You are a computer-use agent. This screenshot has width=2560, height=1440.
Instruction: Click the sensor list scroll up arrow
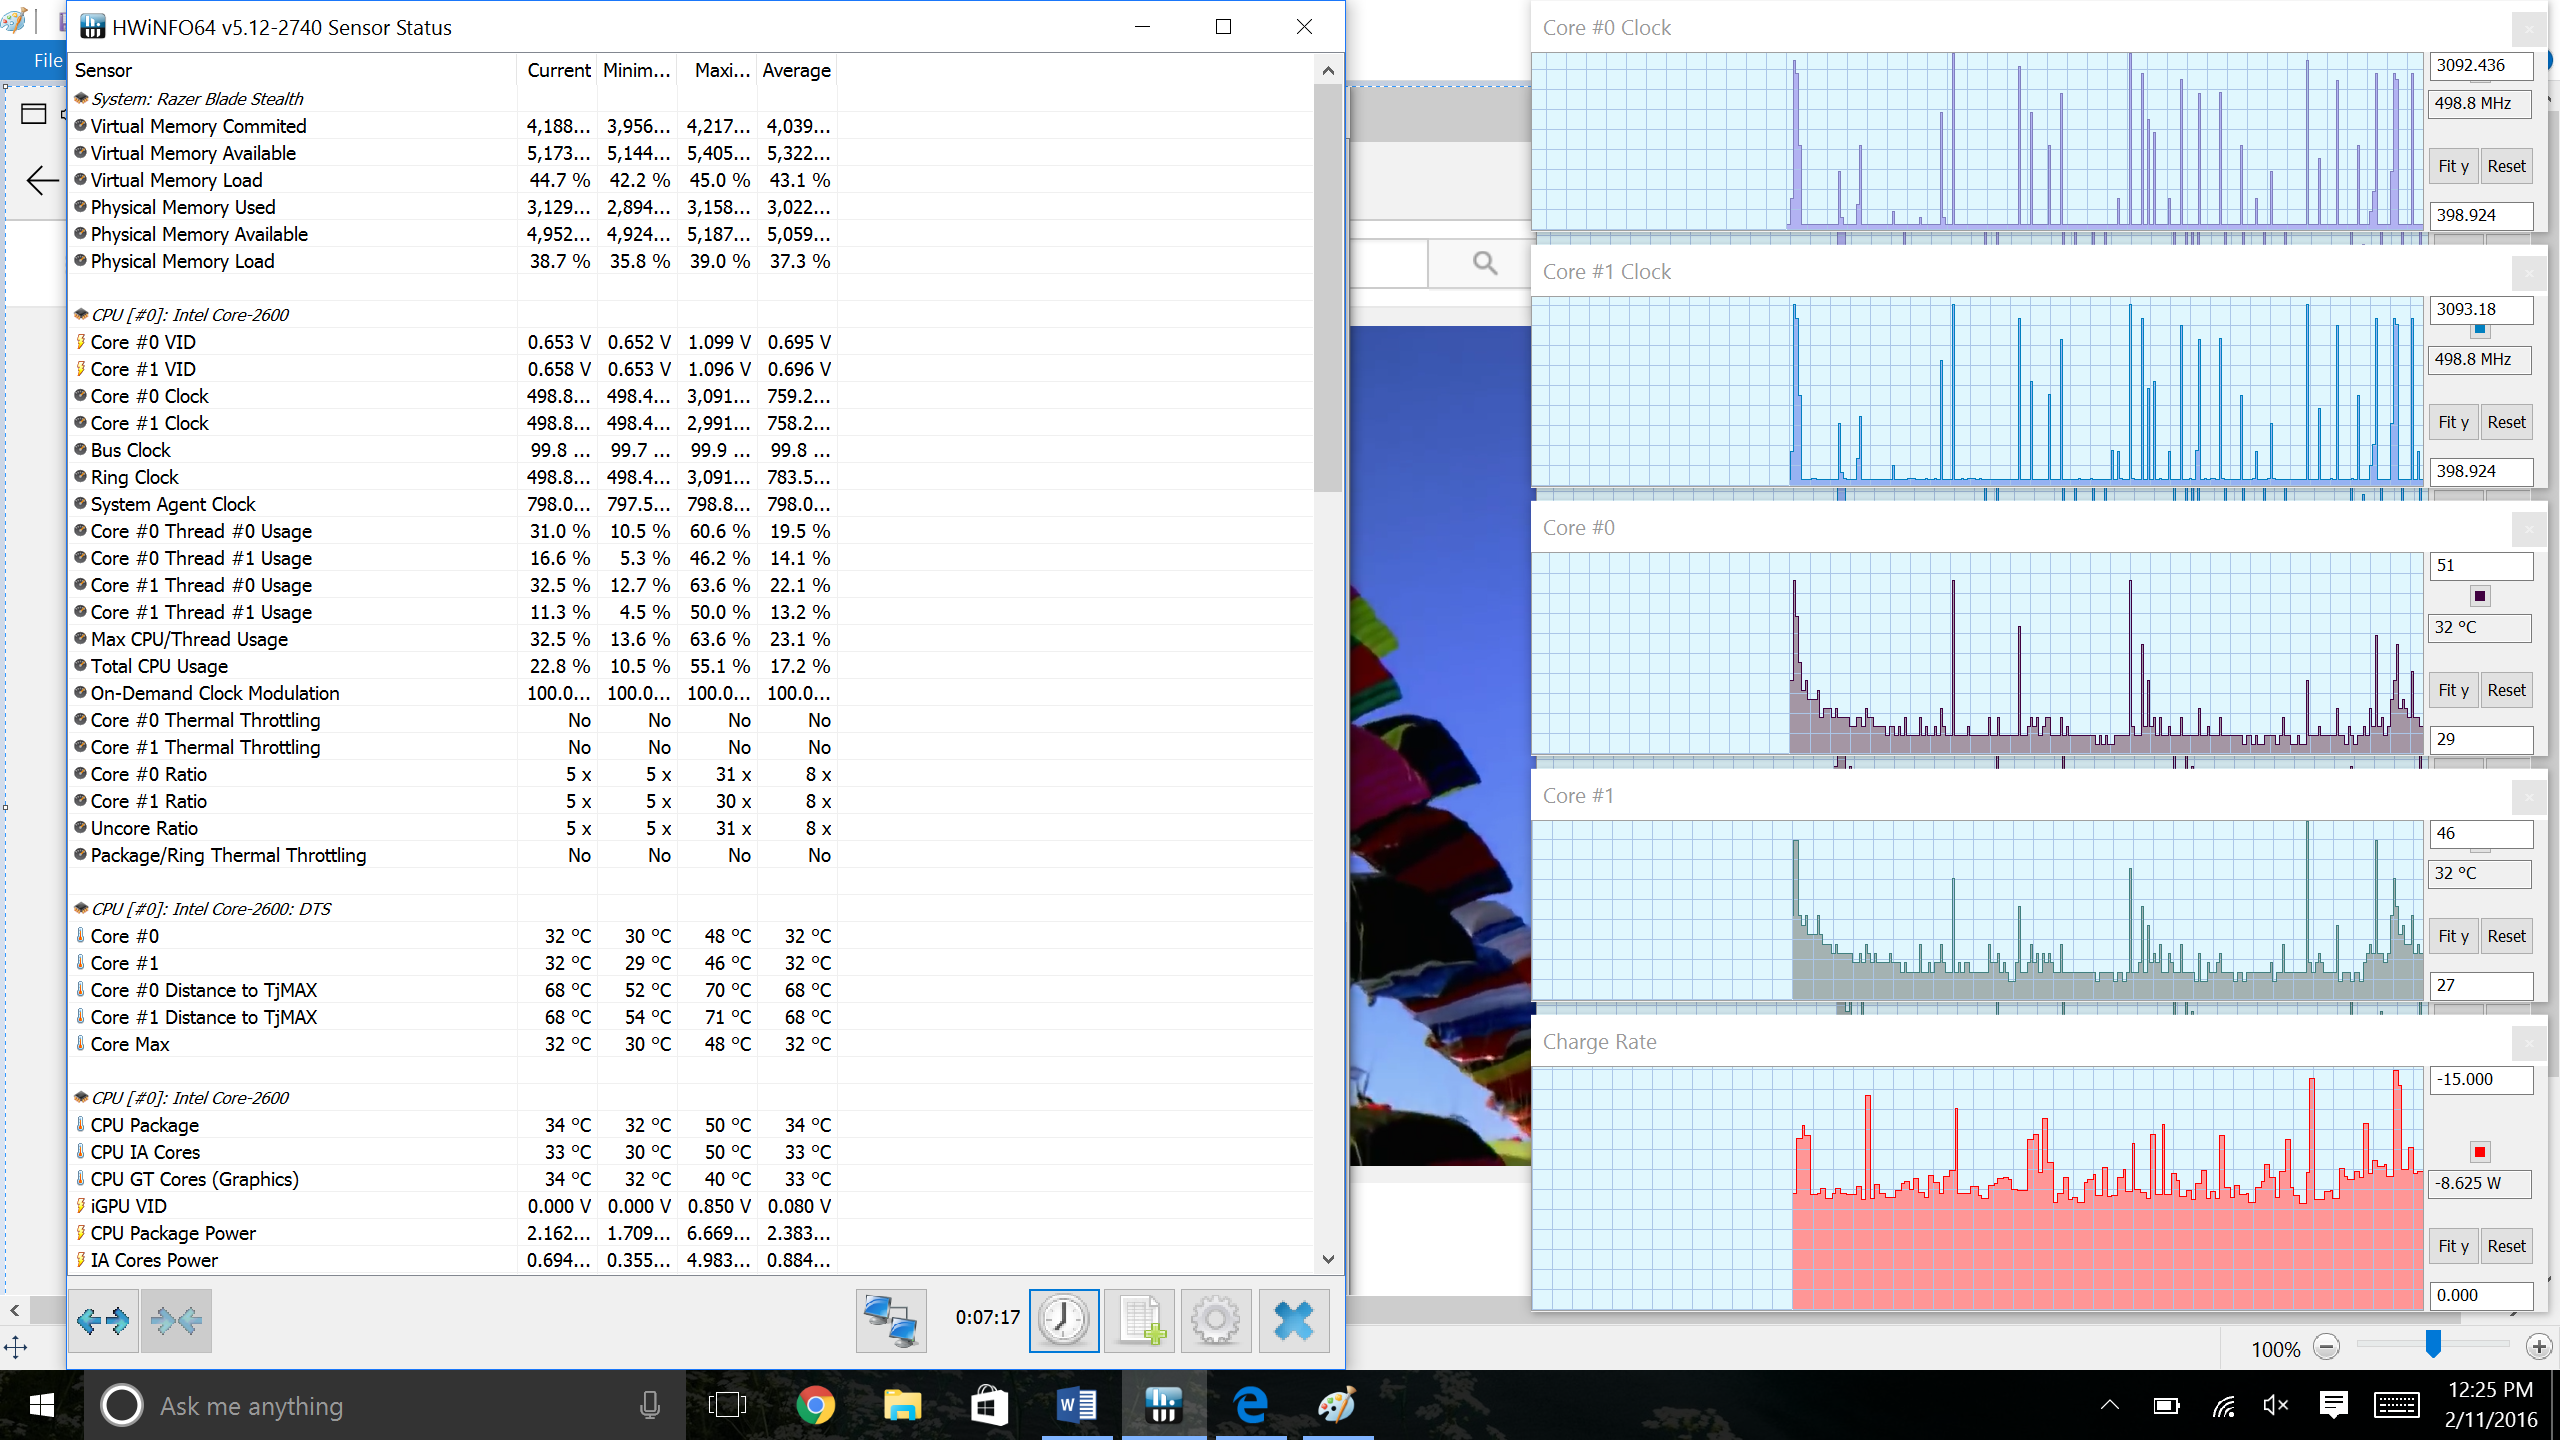1328,70
